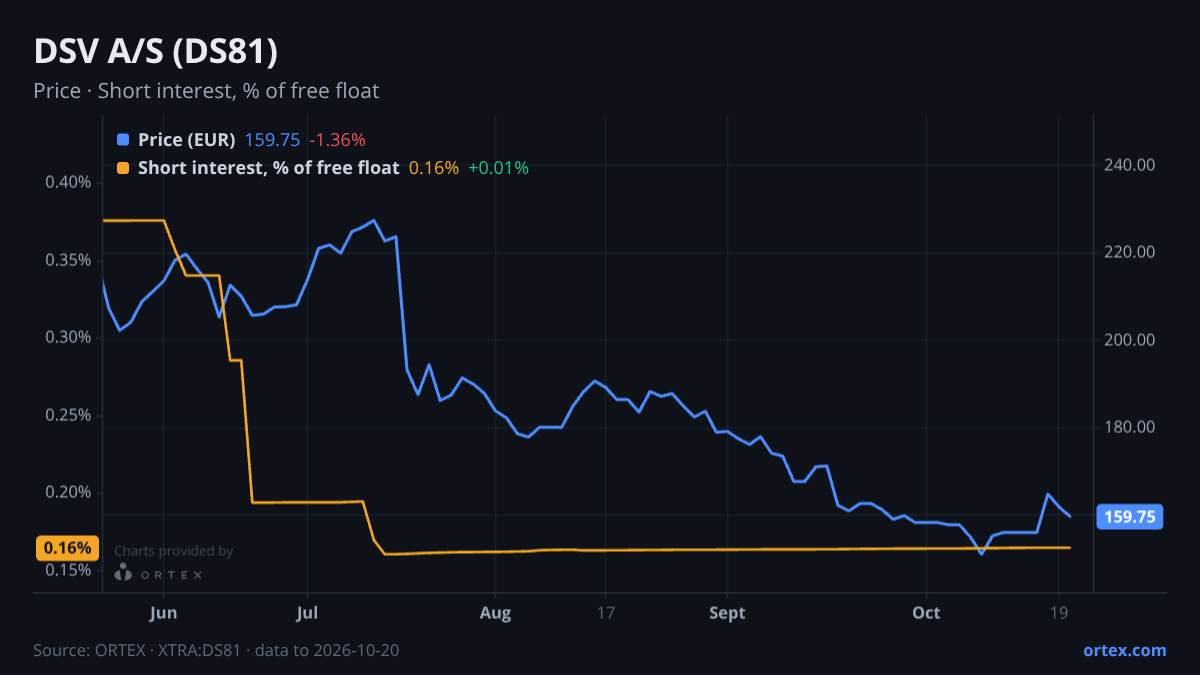Image resolution: width=1200 pixels, height=675 pixels.
Task: Click the 0.25% left axis label
Action: pyautogui.click(x=68, y=415)
